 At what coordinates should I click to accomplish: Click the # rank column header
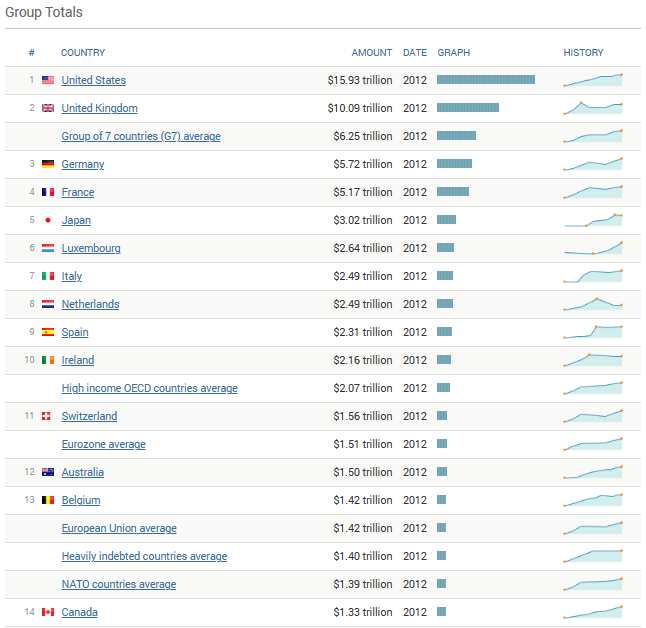pyautogui.click(x=32, y=53)
